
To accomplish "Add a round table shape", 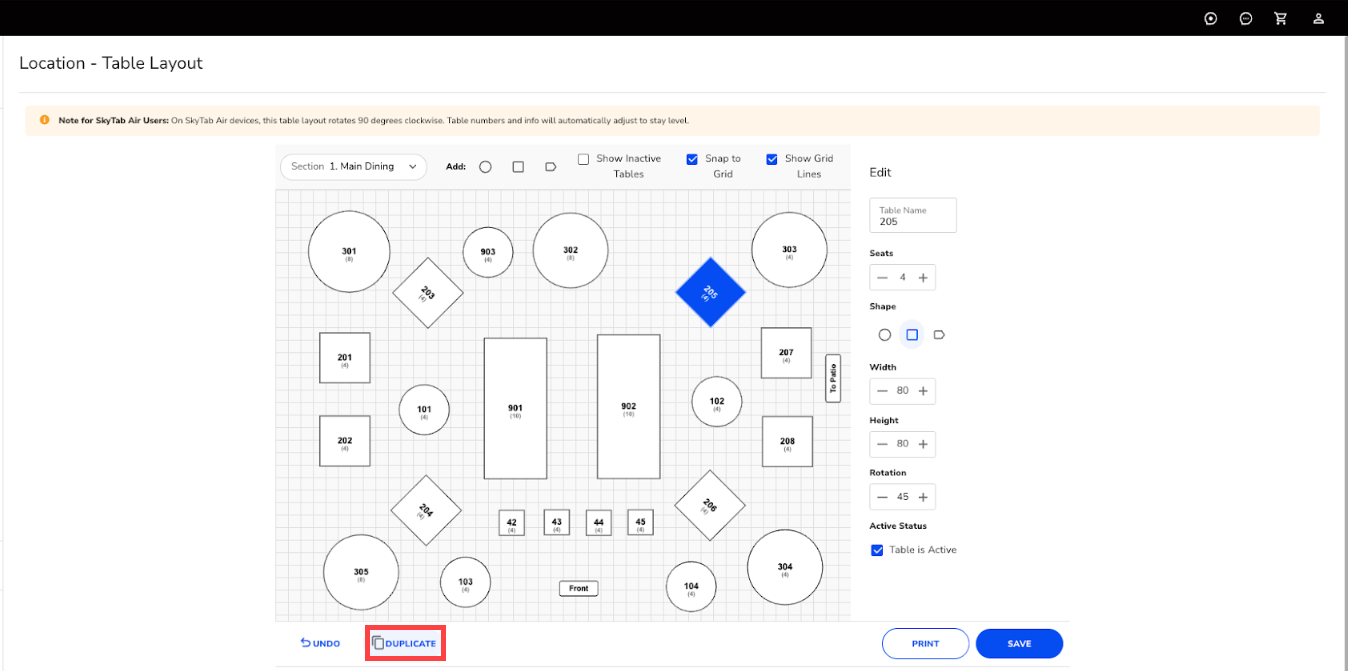I will click(485, 167).
